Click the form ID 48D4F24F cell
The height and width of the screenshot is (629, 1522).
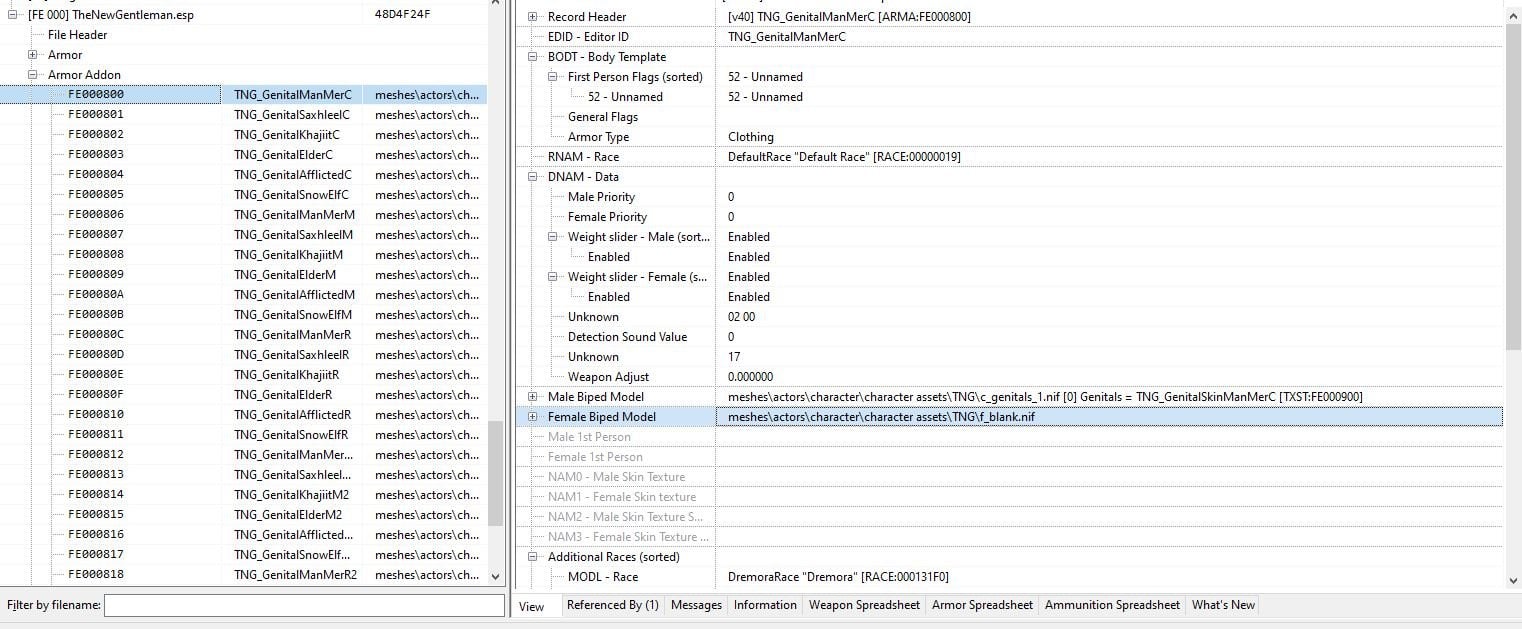pos(403,15)
